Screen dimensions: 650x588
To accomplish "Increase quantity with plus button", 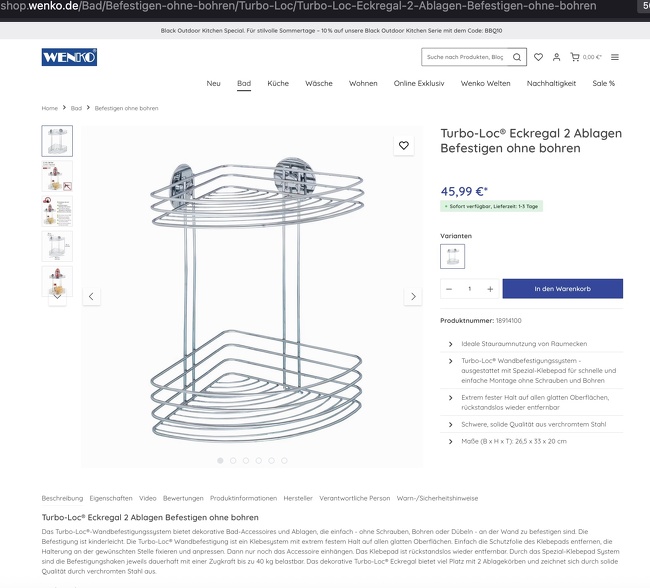I will pyautogui.click(x=490, y=289).
